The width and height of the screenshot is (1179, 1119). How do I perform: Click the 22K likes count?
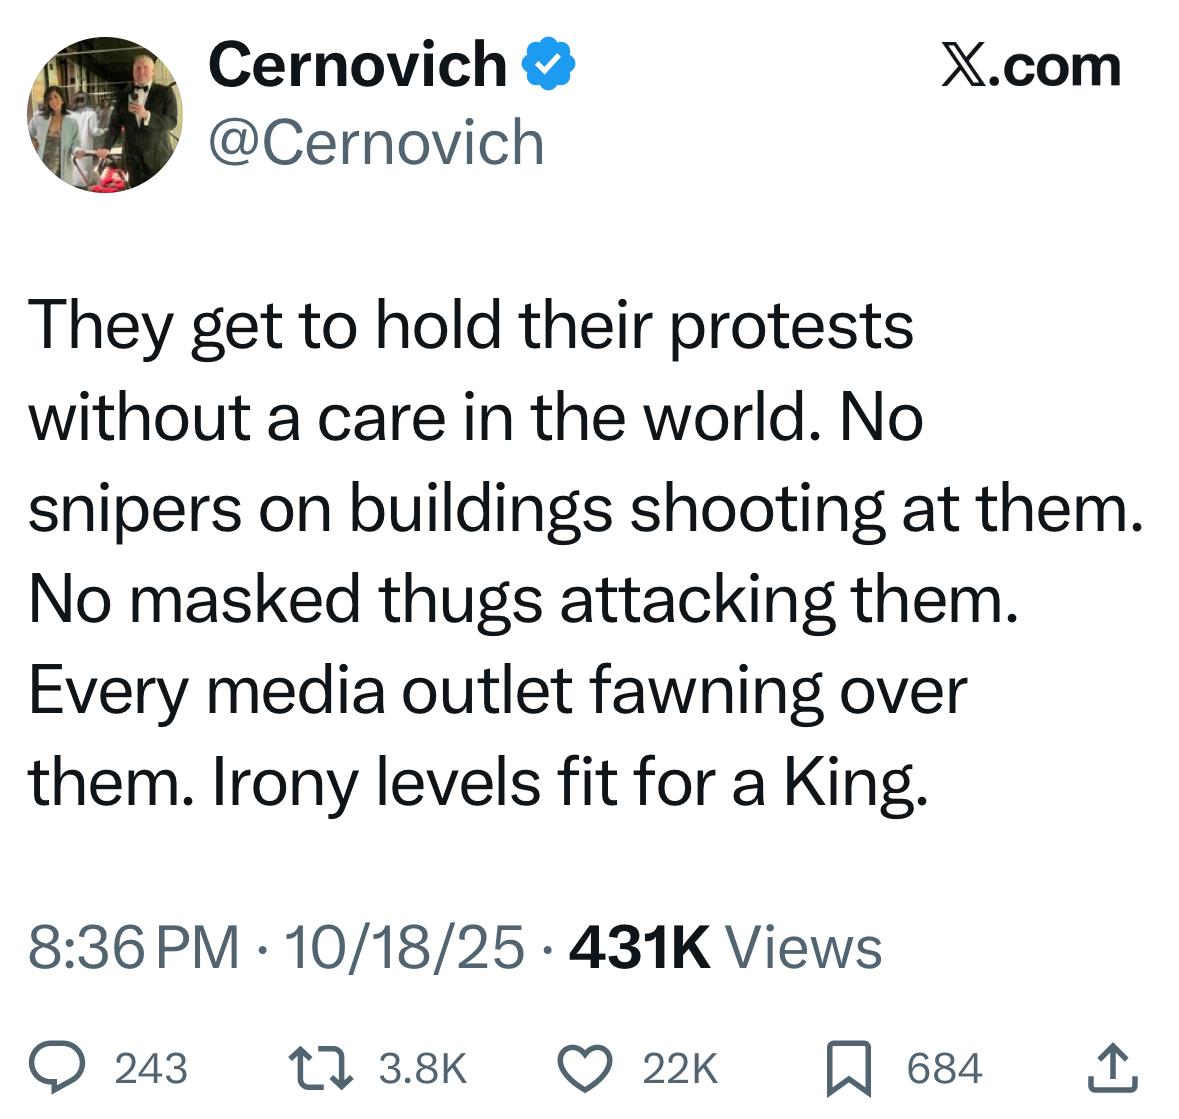pos(680,1068)
